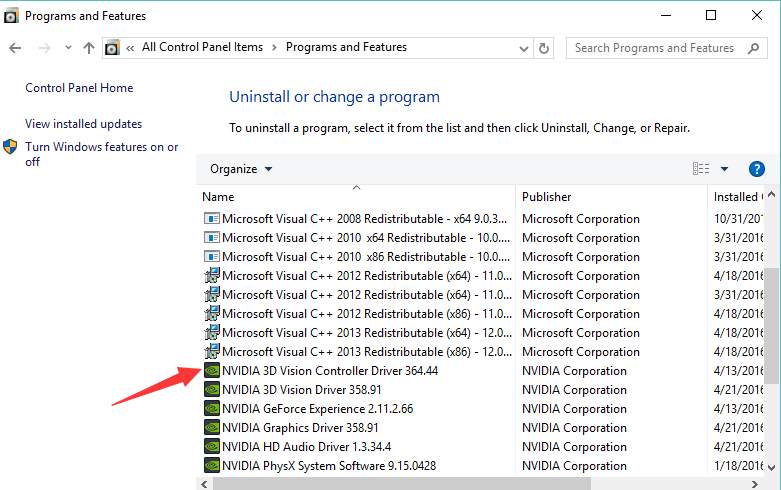This screenshot has width=781, height=490.
Task: Select Visual C++ 2013 (x86) Redistributable icon
Action: [x=212, y=351]
